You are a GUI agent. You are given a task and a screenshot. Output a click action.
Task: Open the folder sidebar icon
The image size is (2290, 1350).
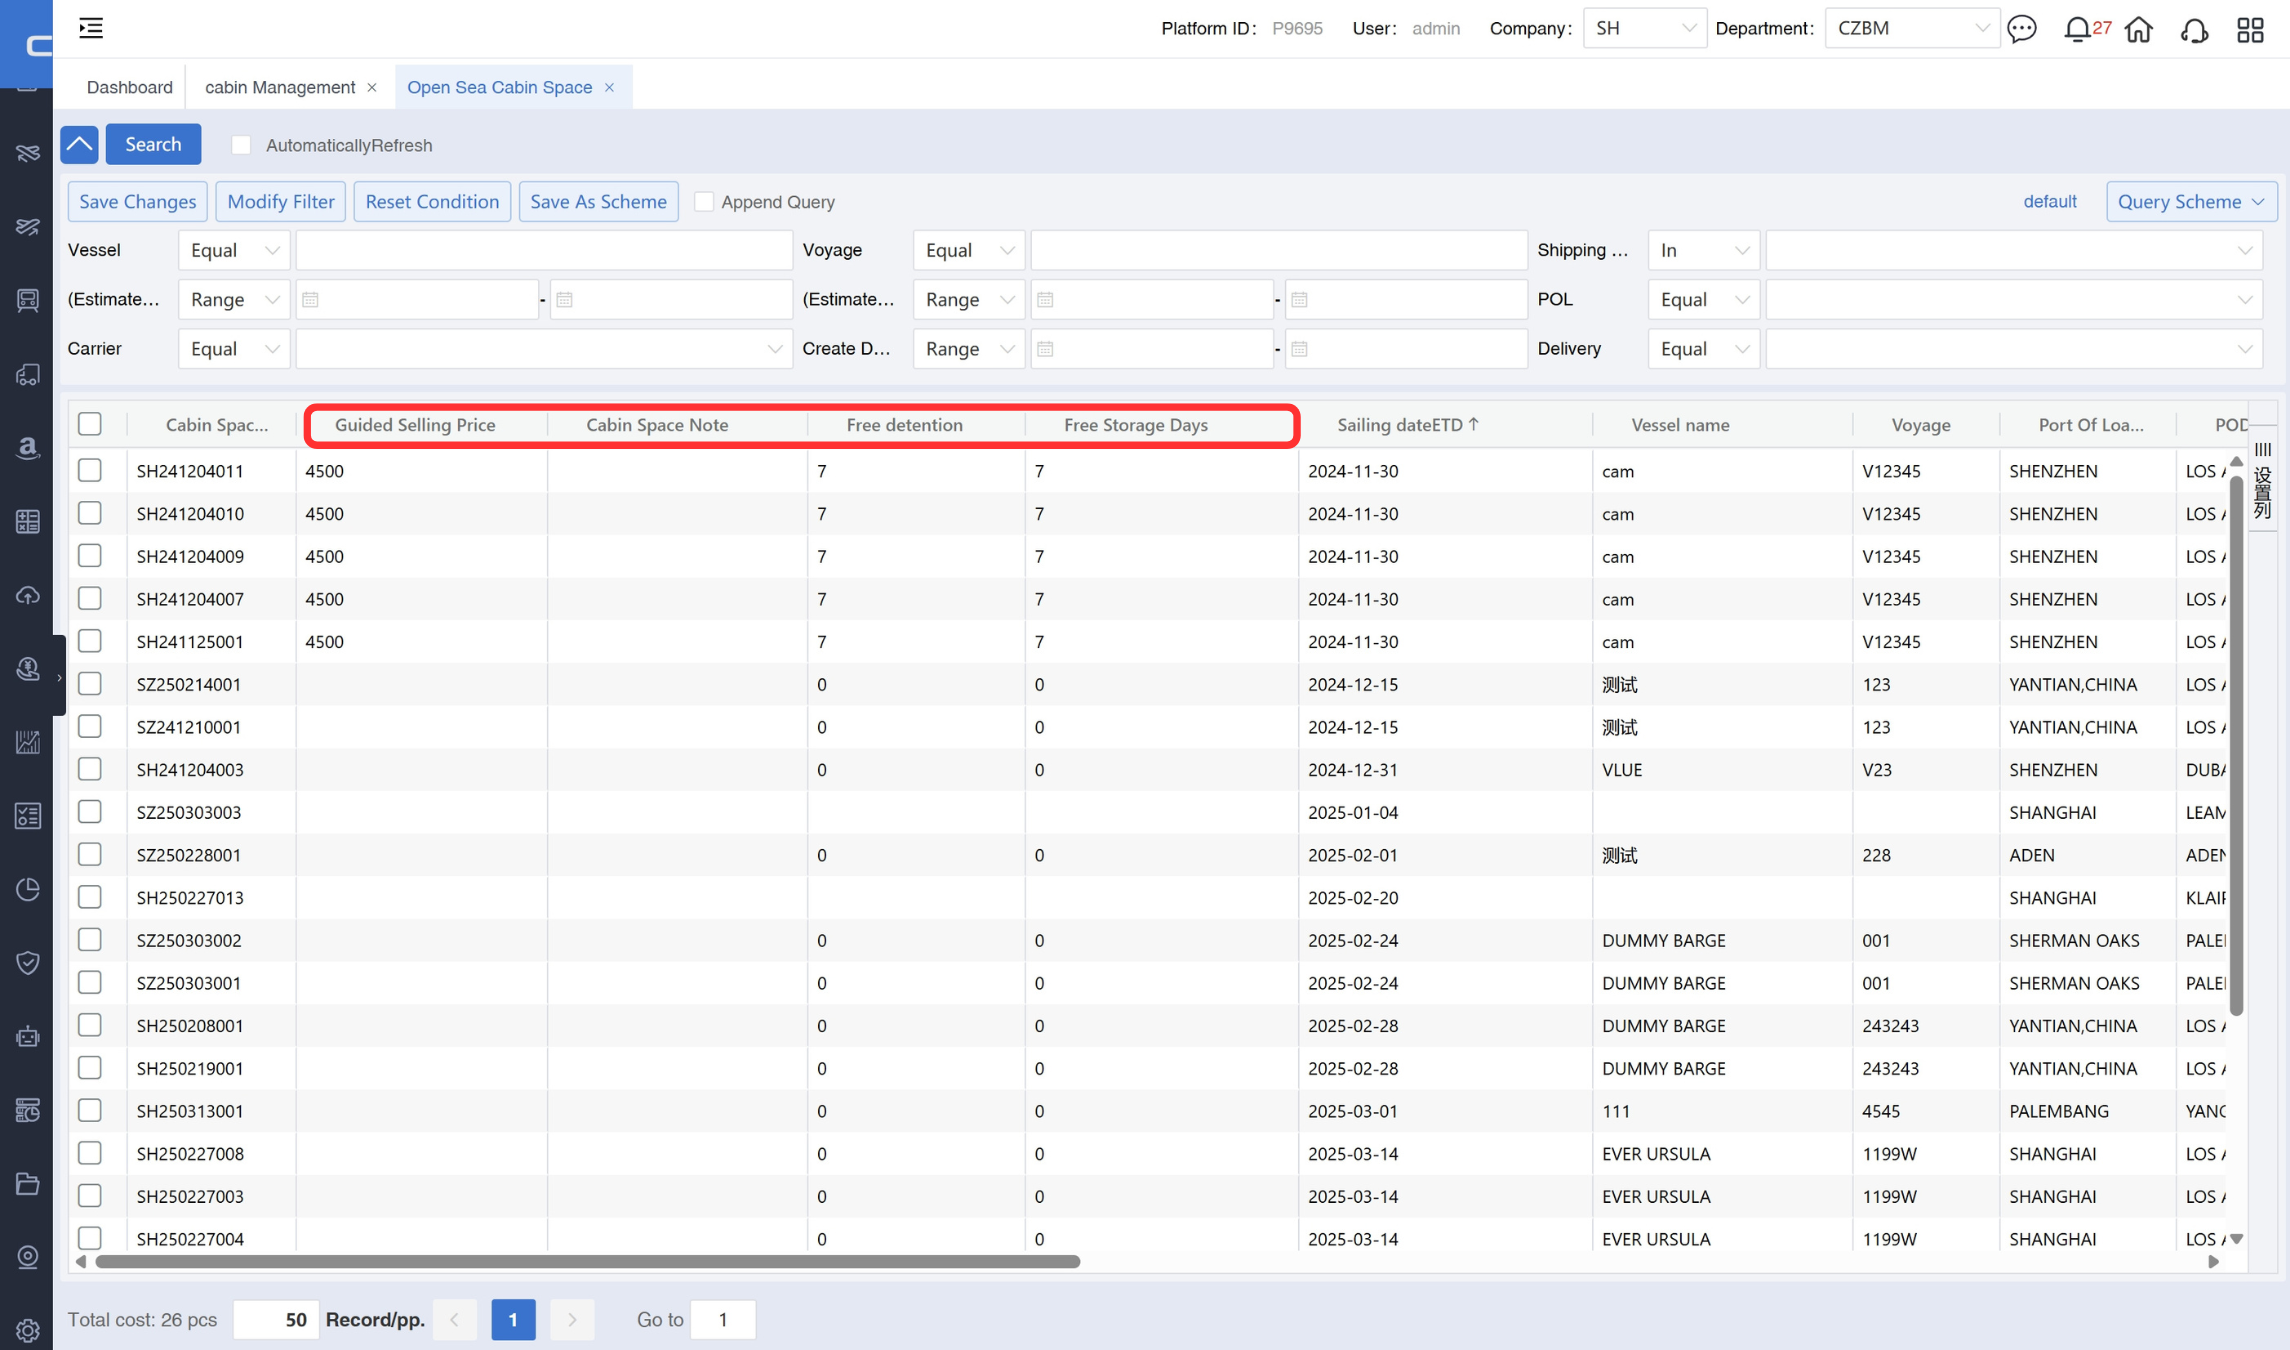(x=27, y=1183)
